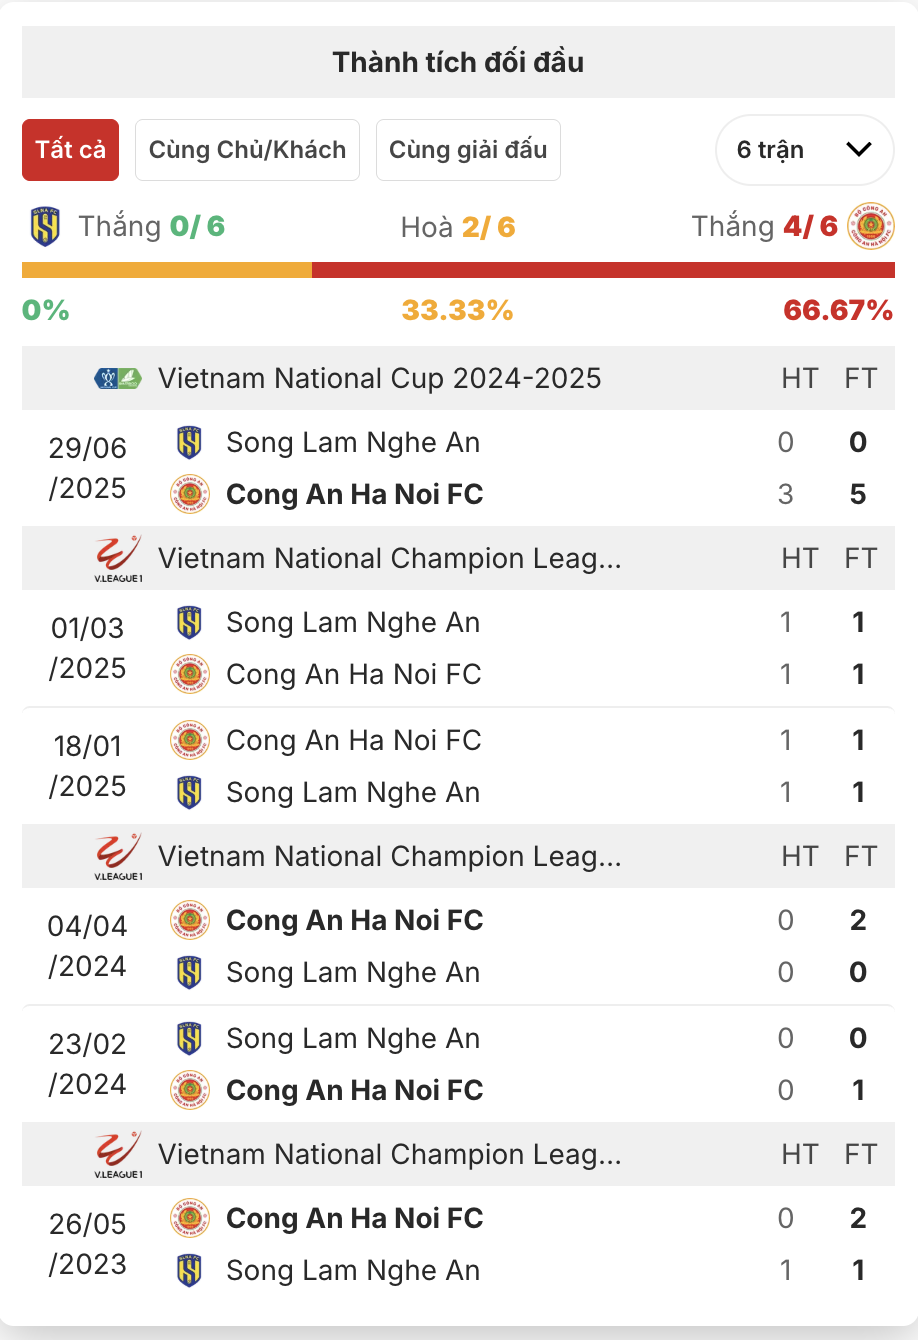
Task: Open Vietnam National Cup 2024-2025 league link
Action: 380,379
